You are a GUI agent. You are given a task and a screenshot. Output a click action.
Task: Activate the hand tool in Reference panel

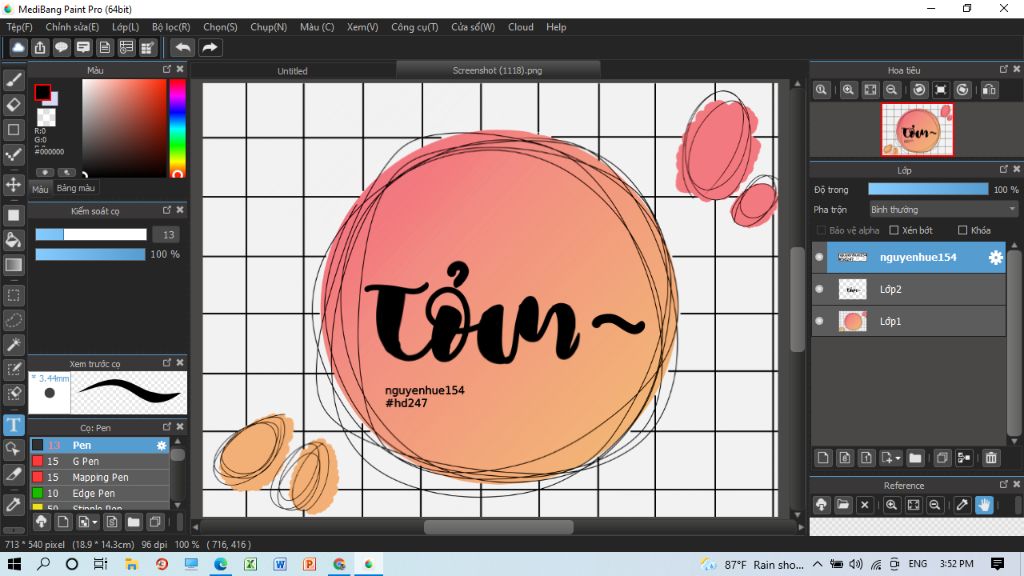click(984, 505)
